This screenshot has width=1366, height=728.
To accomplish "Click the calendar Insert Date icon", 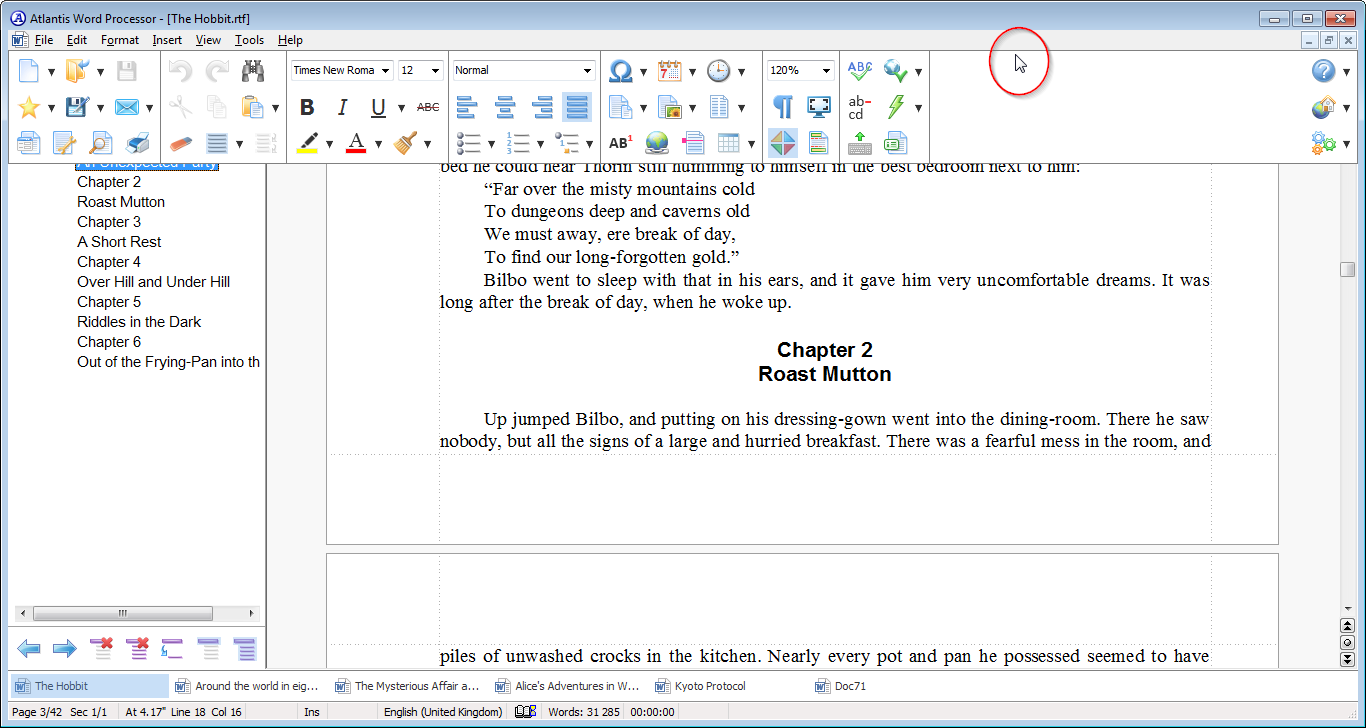I will tap(669, 71).
